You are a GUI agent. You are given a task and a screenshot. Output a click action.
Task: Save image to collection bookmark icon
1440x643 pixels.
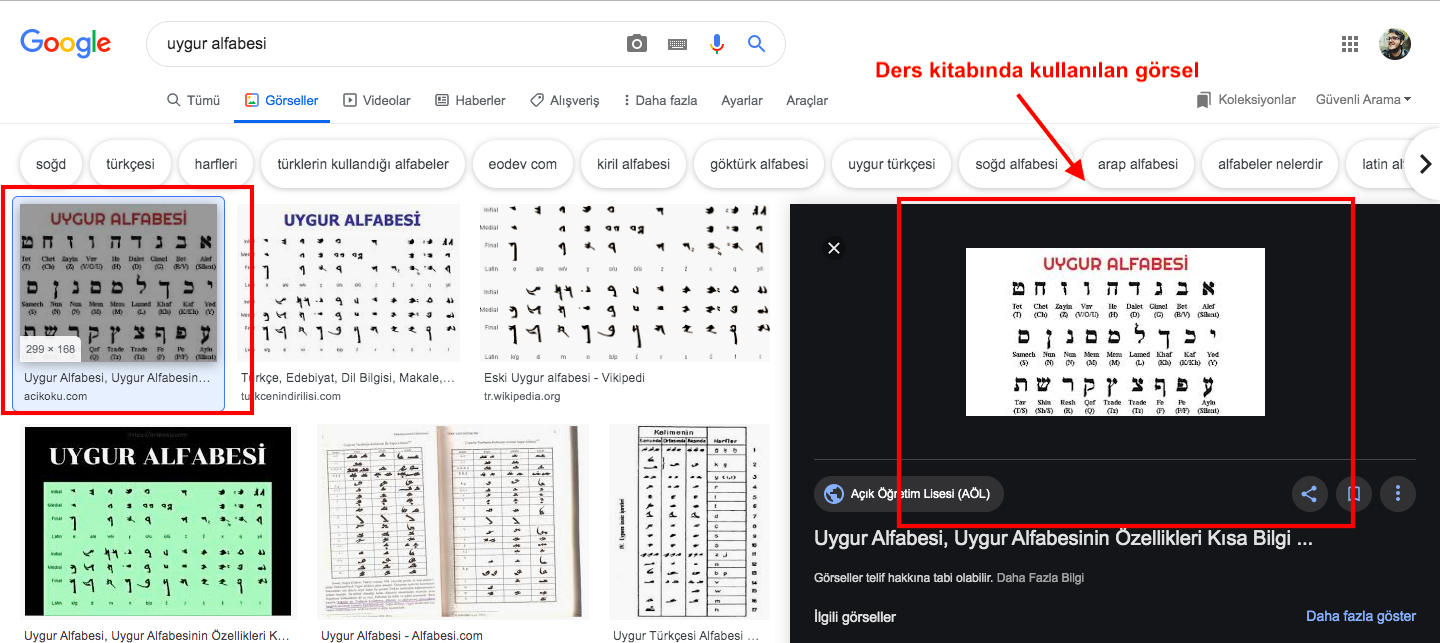pos(1353,493)
